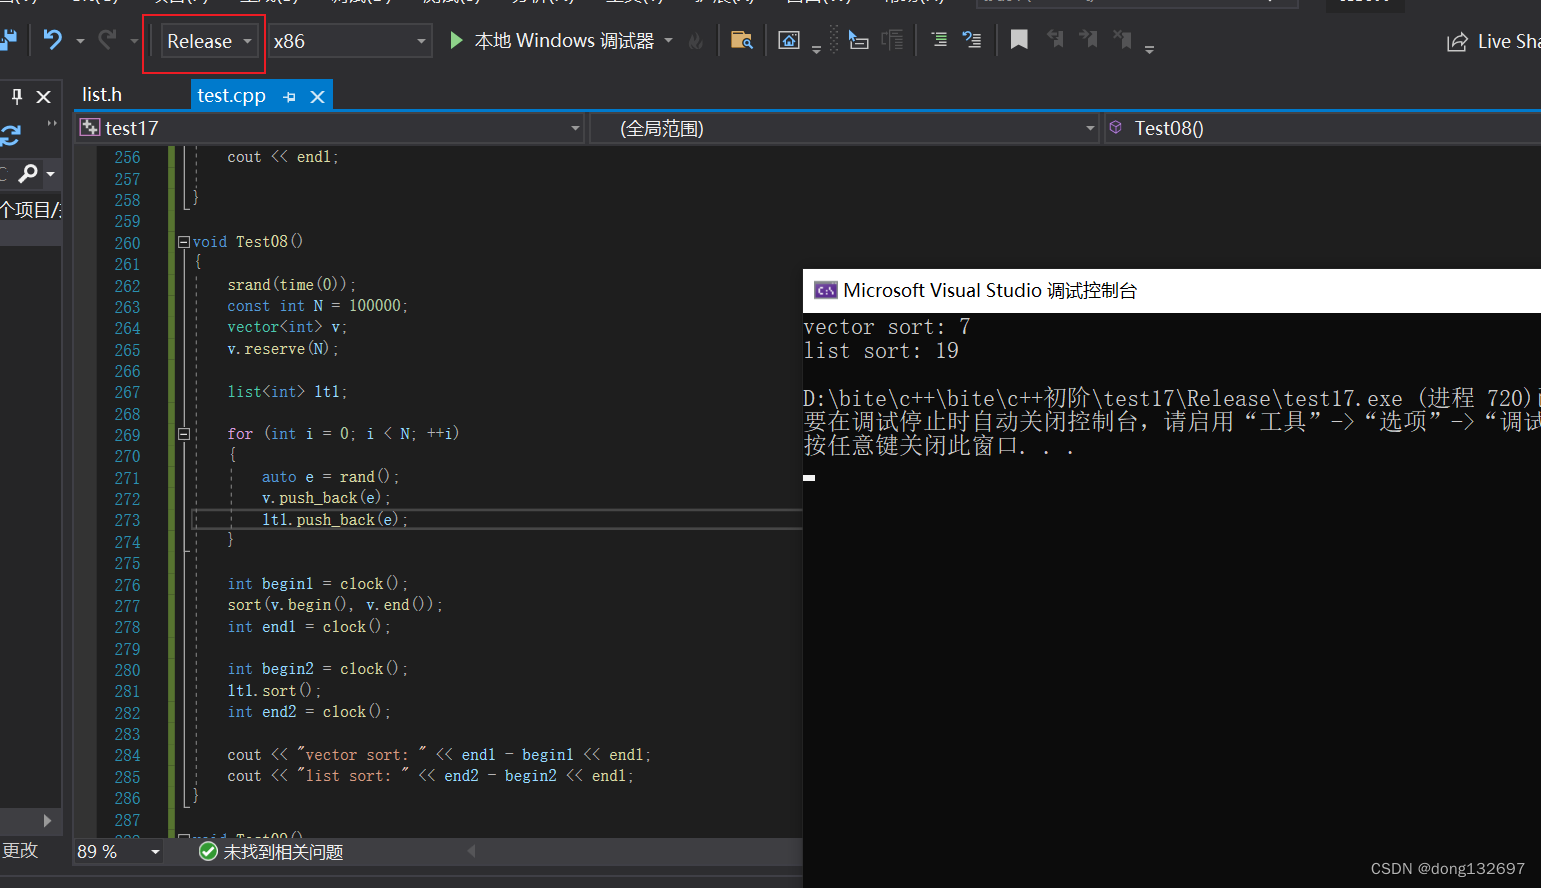Click the Undo arrow icon
1541x888 pixels.
52,40
